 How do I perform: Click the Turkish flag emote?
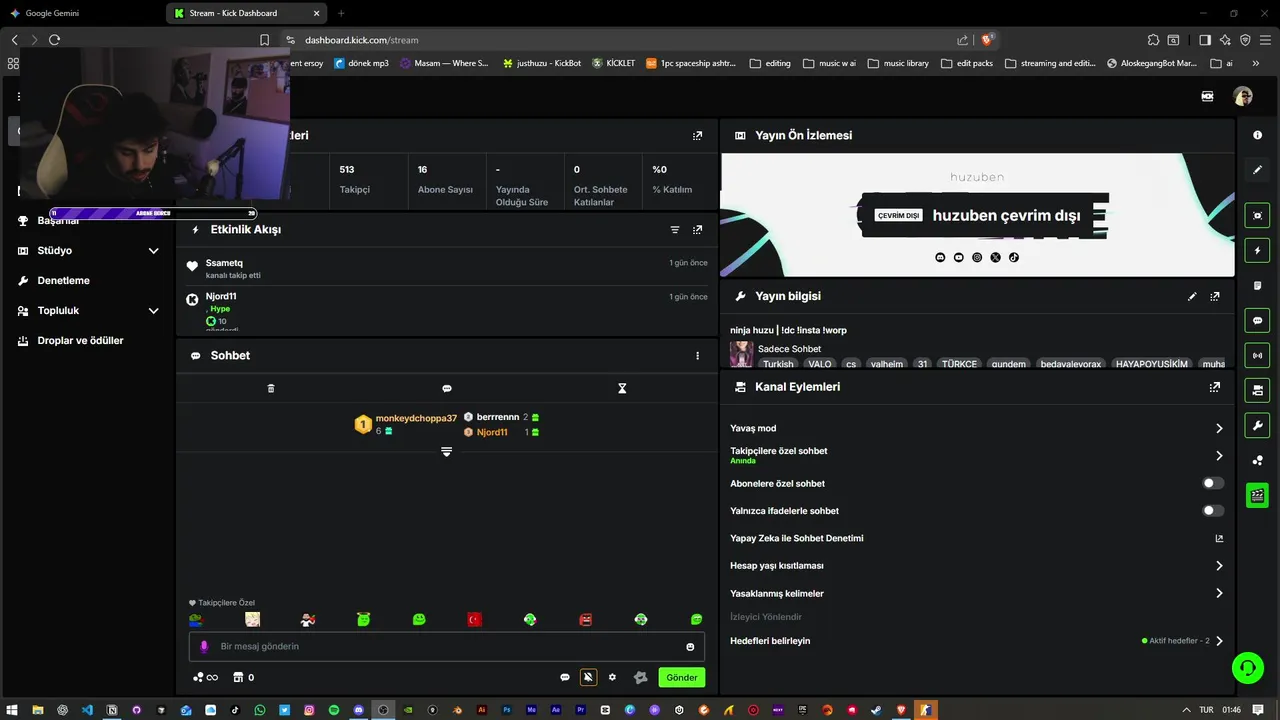pyautogui.click(x=475, y=620)
